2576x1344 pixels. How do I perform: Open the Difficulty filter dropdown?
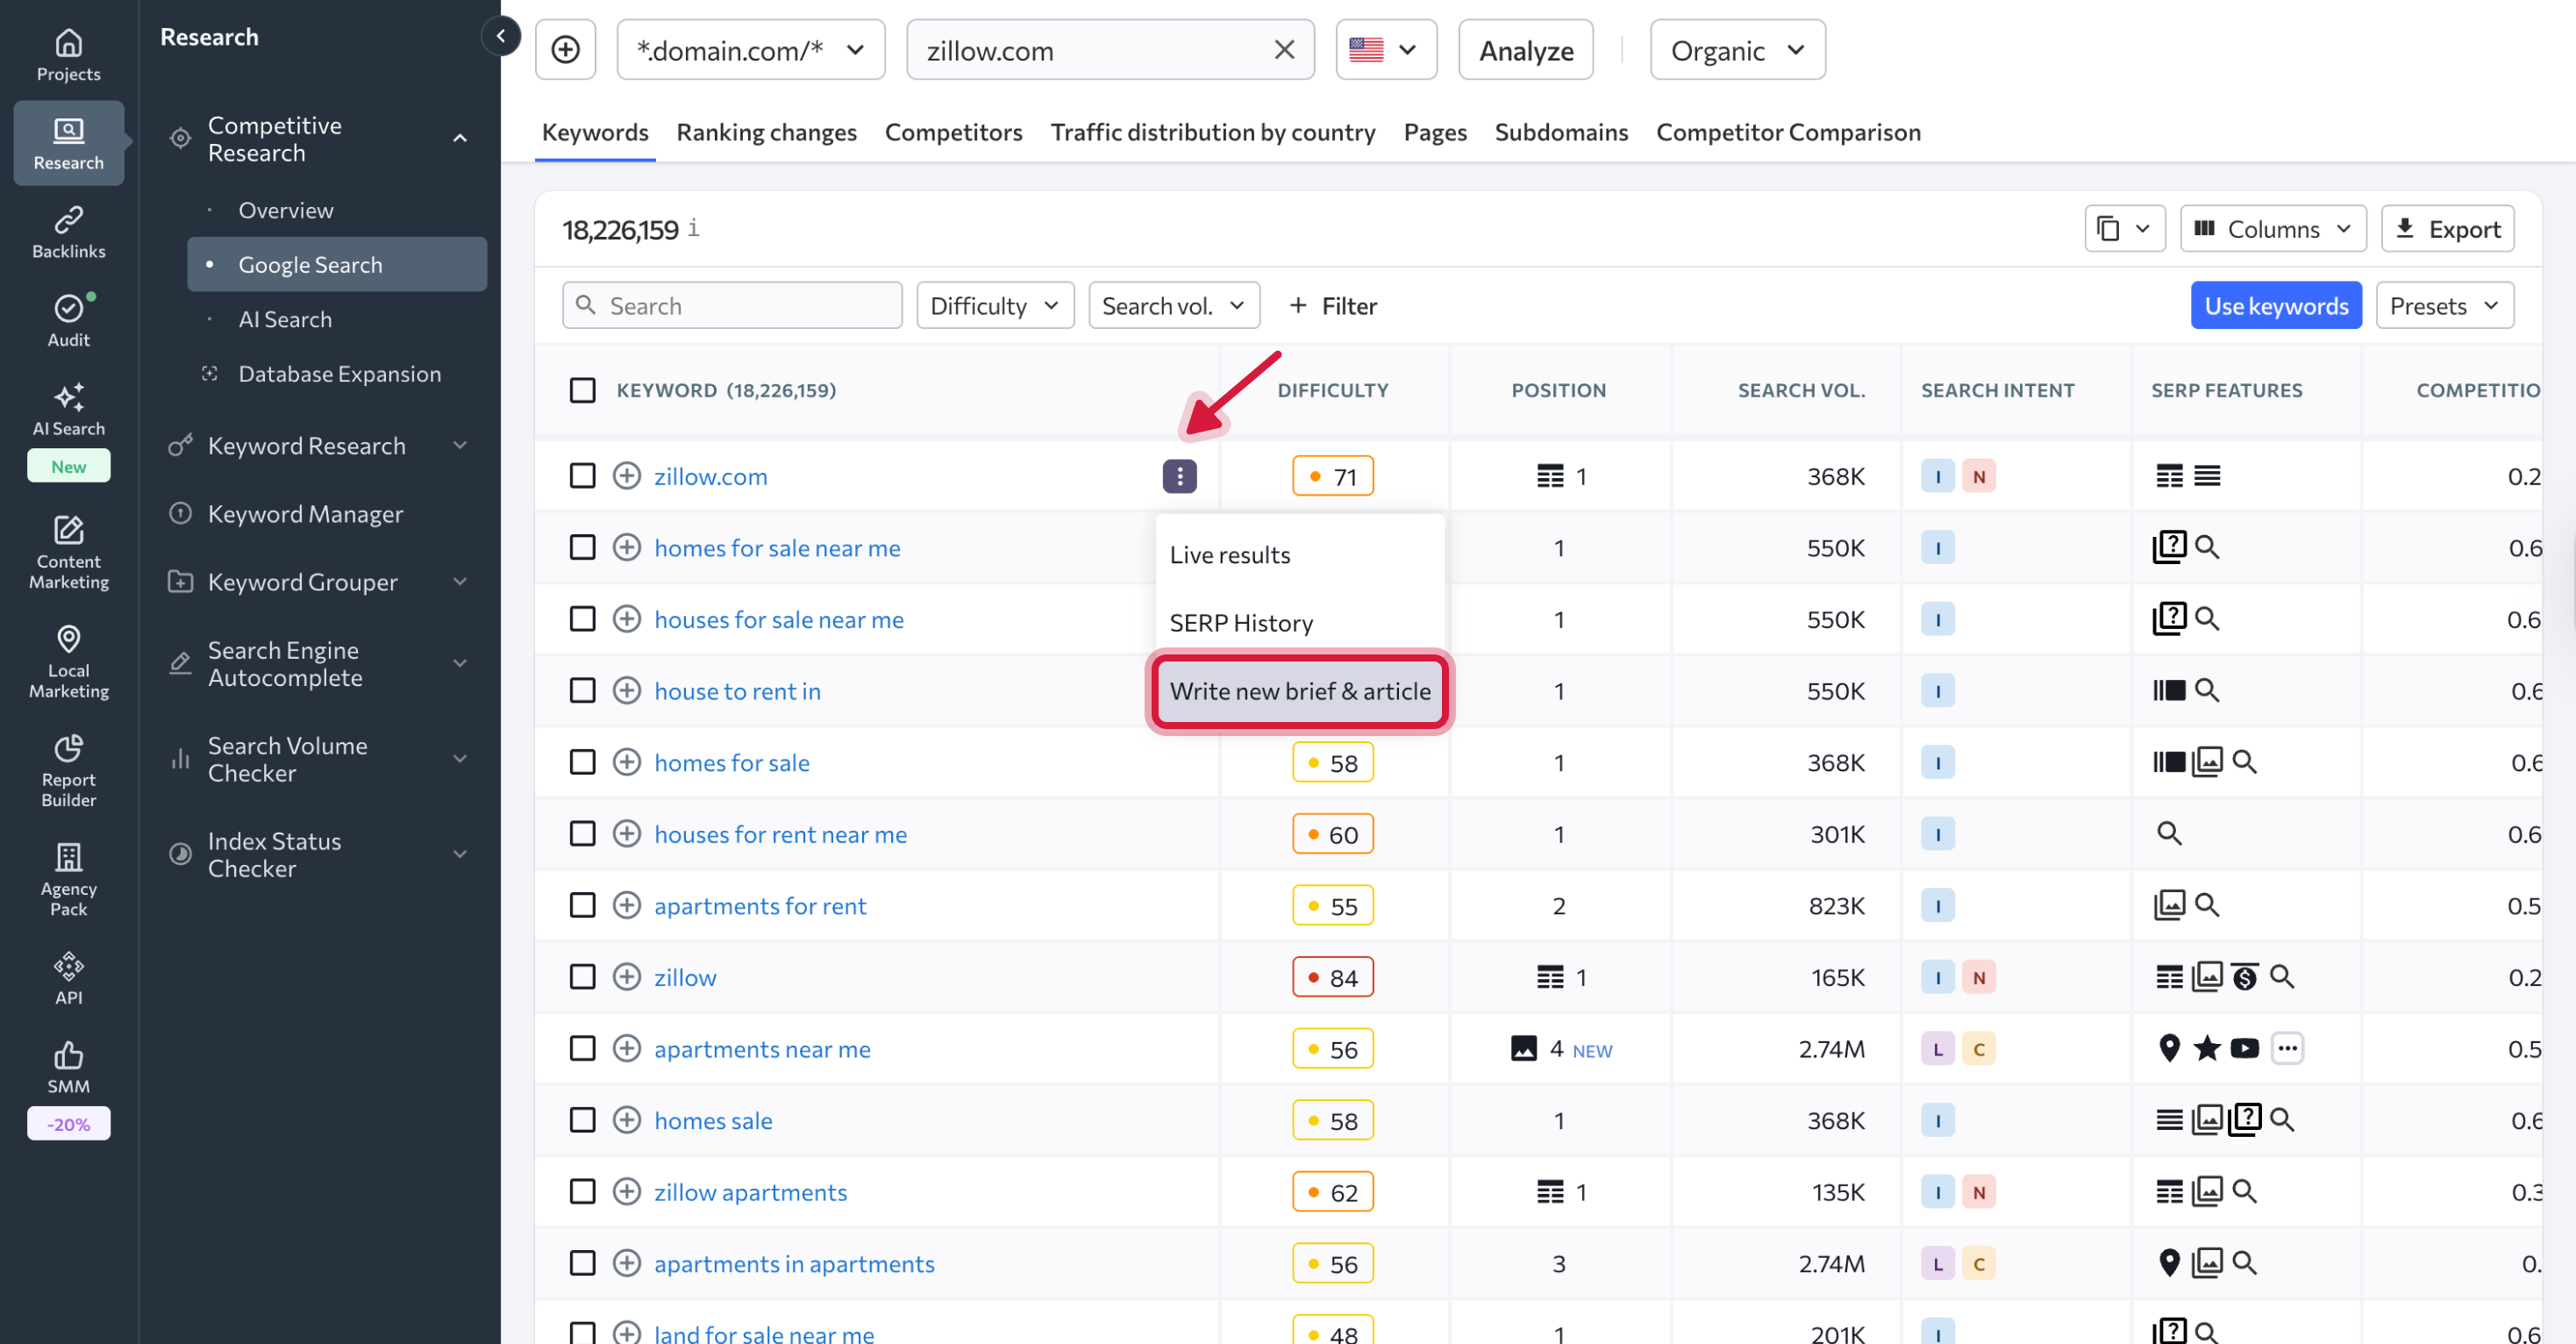click(x=994, y=305)
